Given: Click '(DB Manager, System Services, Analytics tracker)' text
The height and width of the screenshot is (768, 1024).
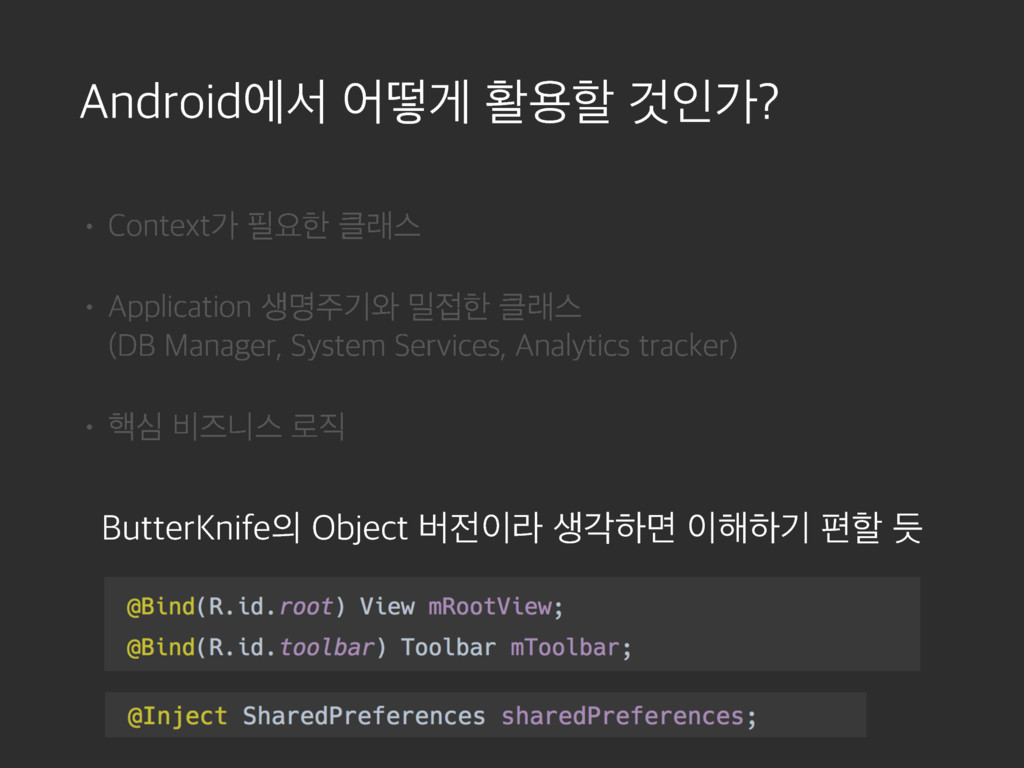Looking at the screenshot, I should click(423, 345).
